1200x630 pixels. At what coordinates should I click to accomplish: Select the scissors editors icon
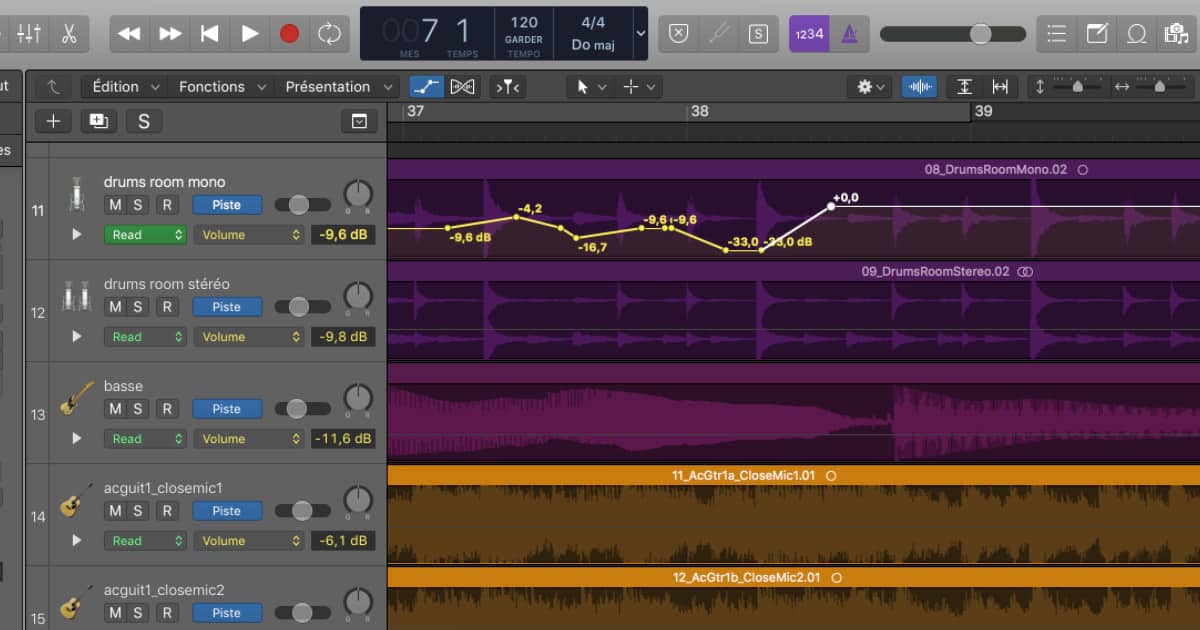pyautogui.click(x=69, y=33)
